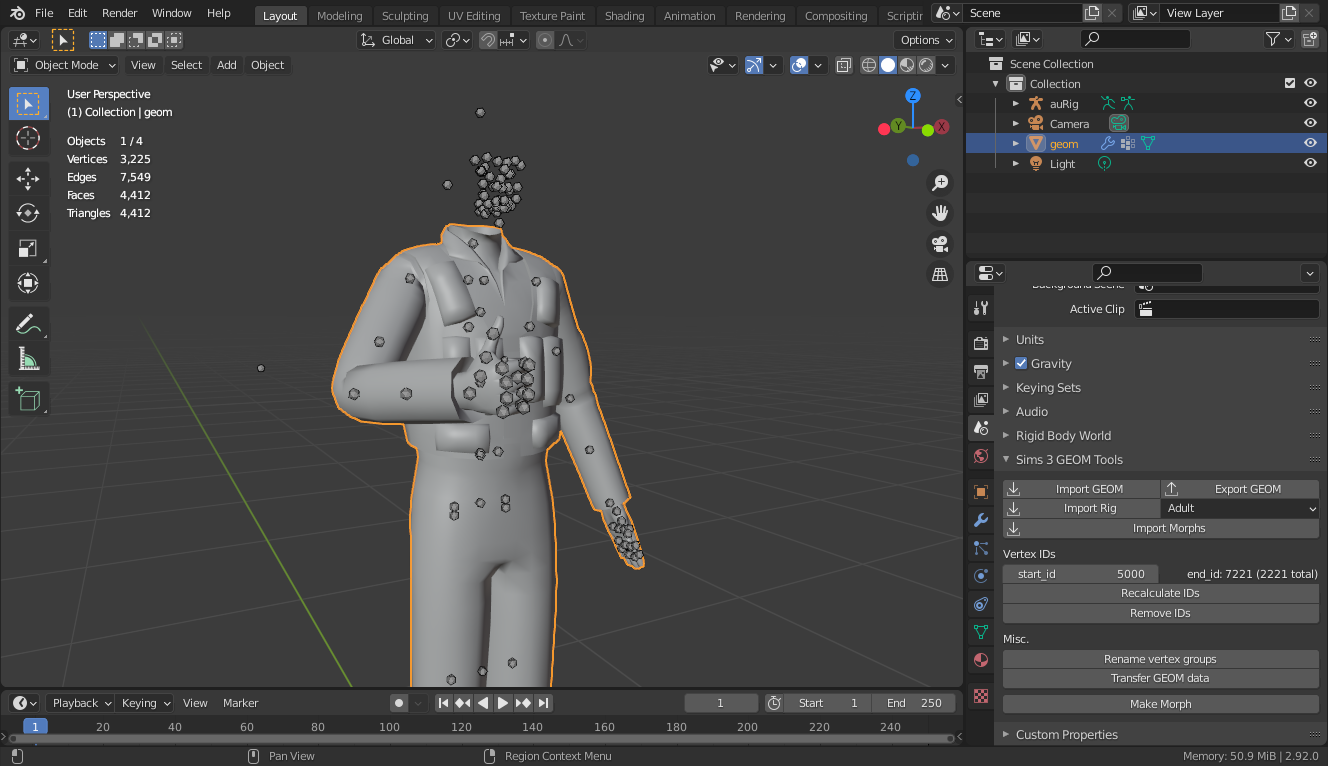1328x766 pixels.
Task: Click the Recalculate IDs button
Action: click(1161, 593)
